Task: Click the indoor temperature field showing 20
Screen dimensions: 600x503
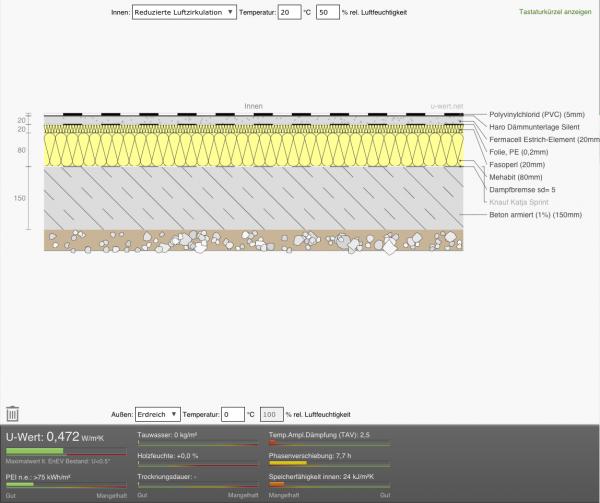Action: click(288, 12)
